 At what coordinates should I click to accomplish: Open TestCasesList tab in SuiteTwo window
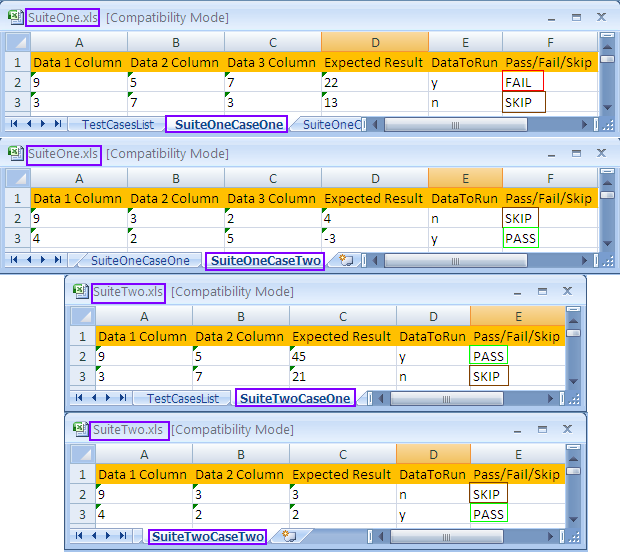183,398
